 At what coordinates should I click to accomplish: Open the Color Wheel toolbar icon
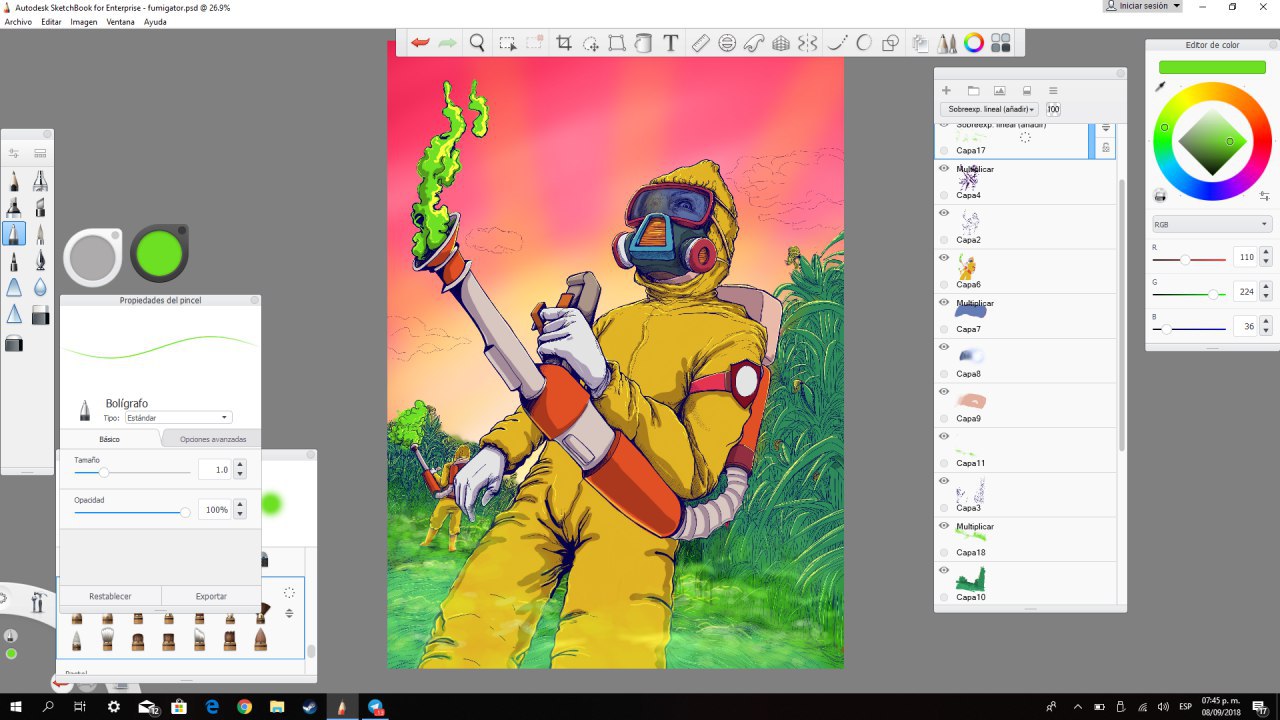[x=974, y=43]
